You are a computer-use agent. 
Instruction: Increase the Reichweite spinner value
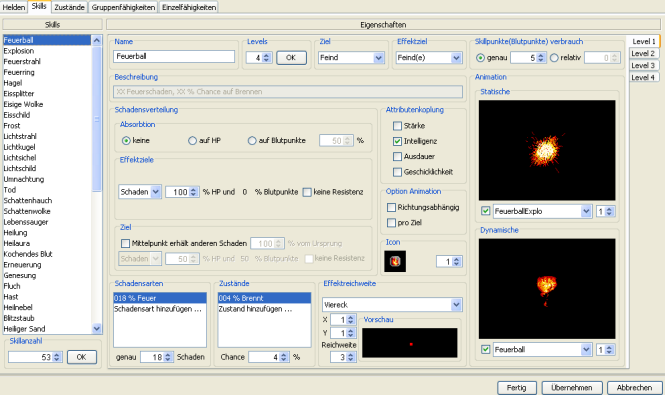[351, 355]
